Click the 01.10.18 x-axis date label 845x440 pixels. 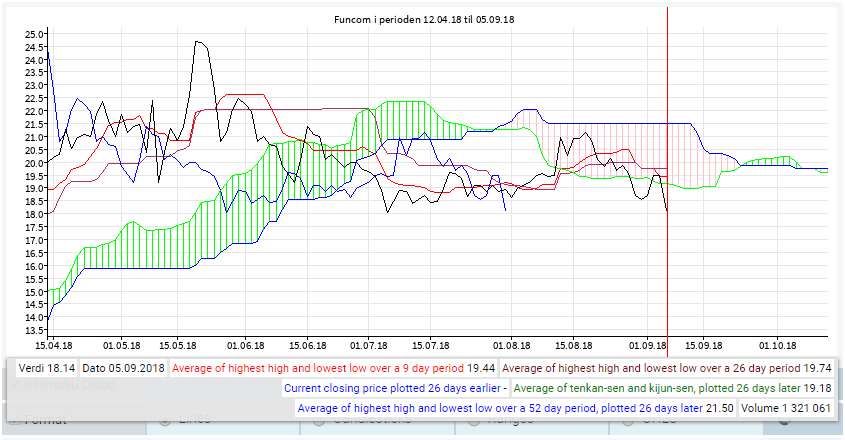coord(778,346)
